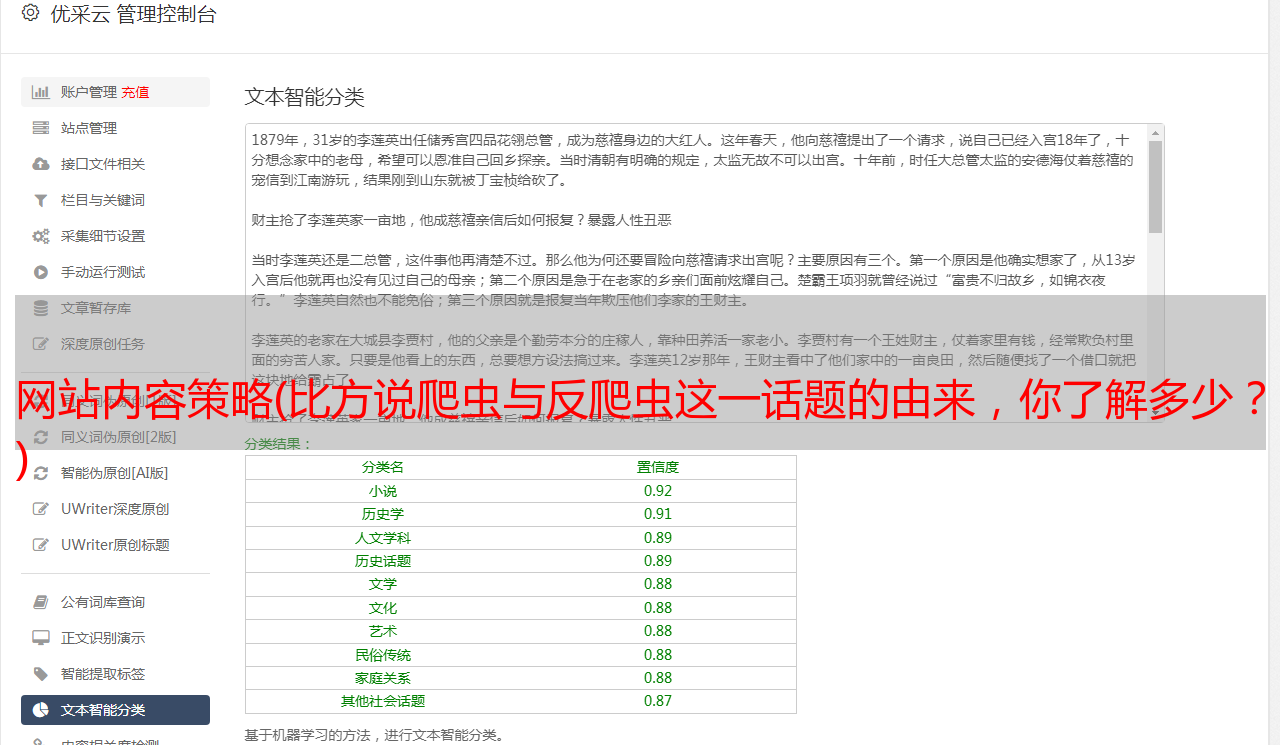Image resolution: width=1280 pixels, height=745 pixels.
Task: Select the 其他社会话题 category cell
Action: 383,701
